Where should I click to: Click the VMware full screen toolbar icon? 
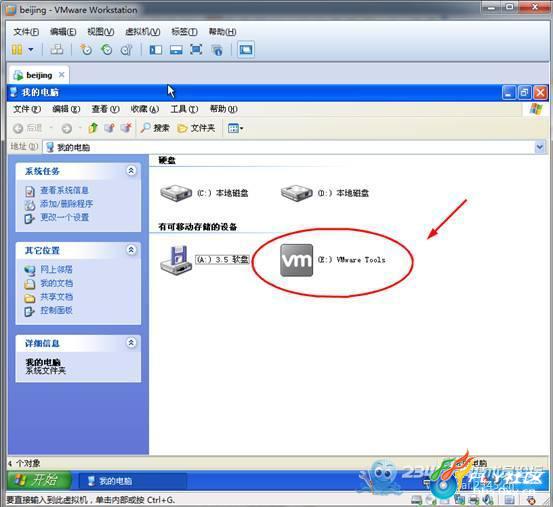pyautogui.click(x=196, y=49)
